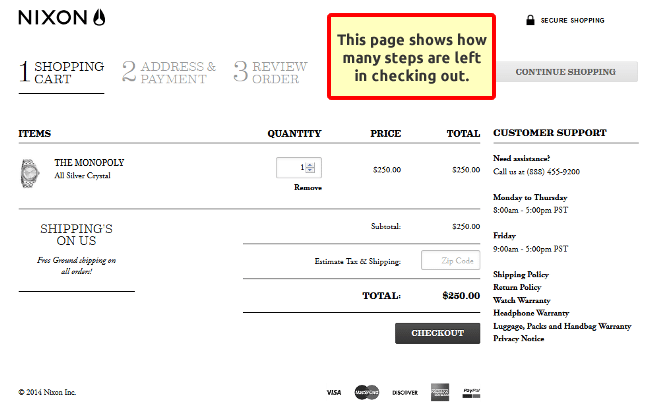Click the Visa payment icon
The width and height of the screenshot is (653, 411).
point(334,392)
